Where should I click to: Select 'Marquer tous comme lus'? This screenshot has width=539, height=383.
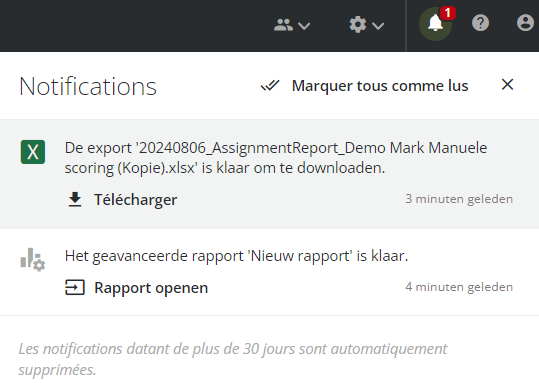click(x=380, y=86)
